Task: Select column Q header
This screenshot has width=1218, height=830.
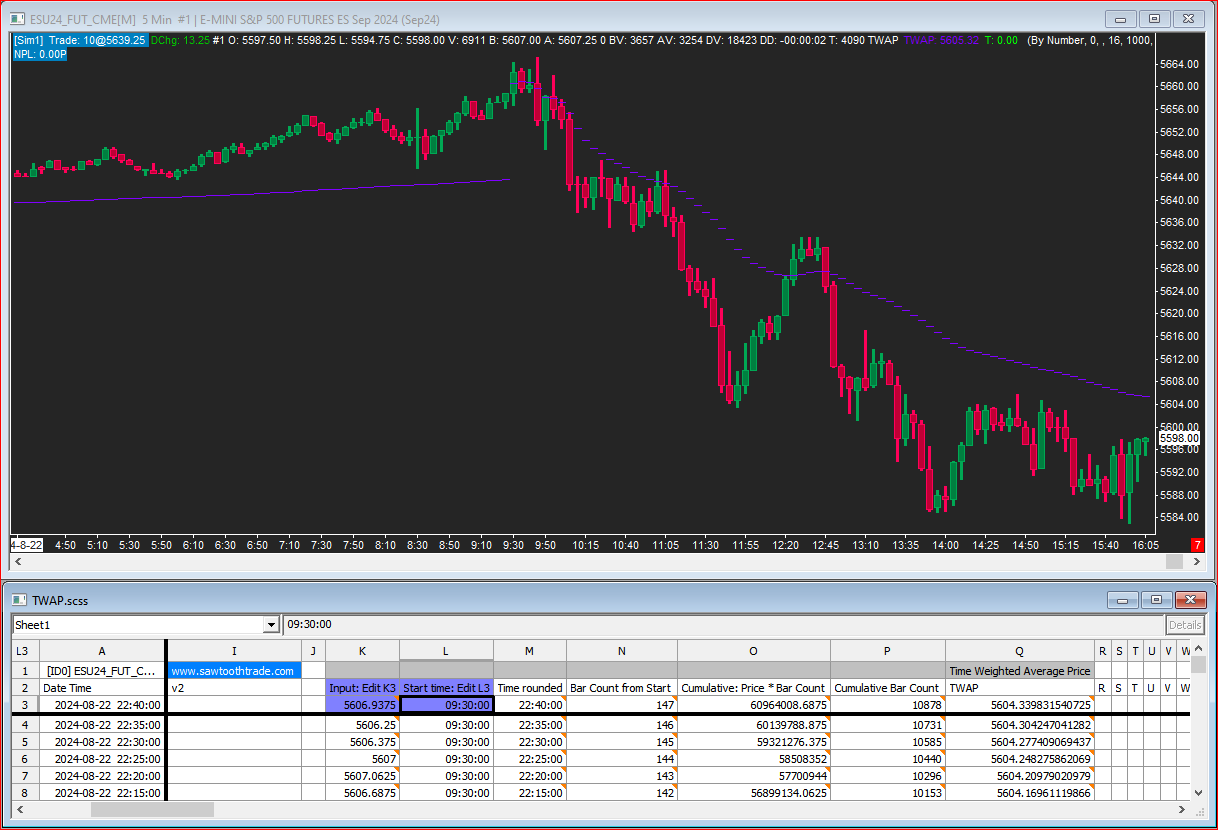Action: pos(1019,651)
